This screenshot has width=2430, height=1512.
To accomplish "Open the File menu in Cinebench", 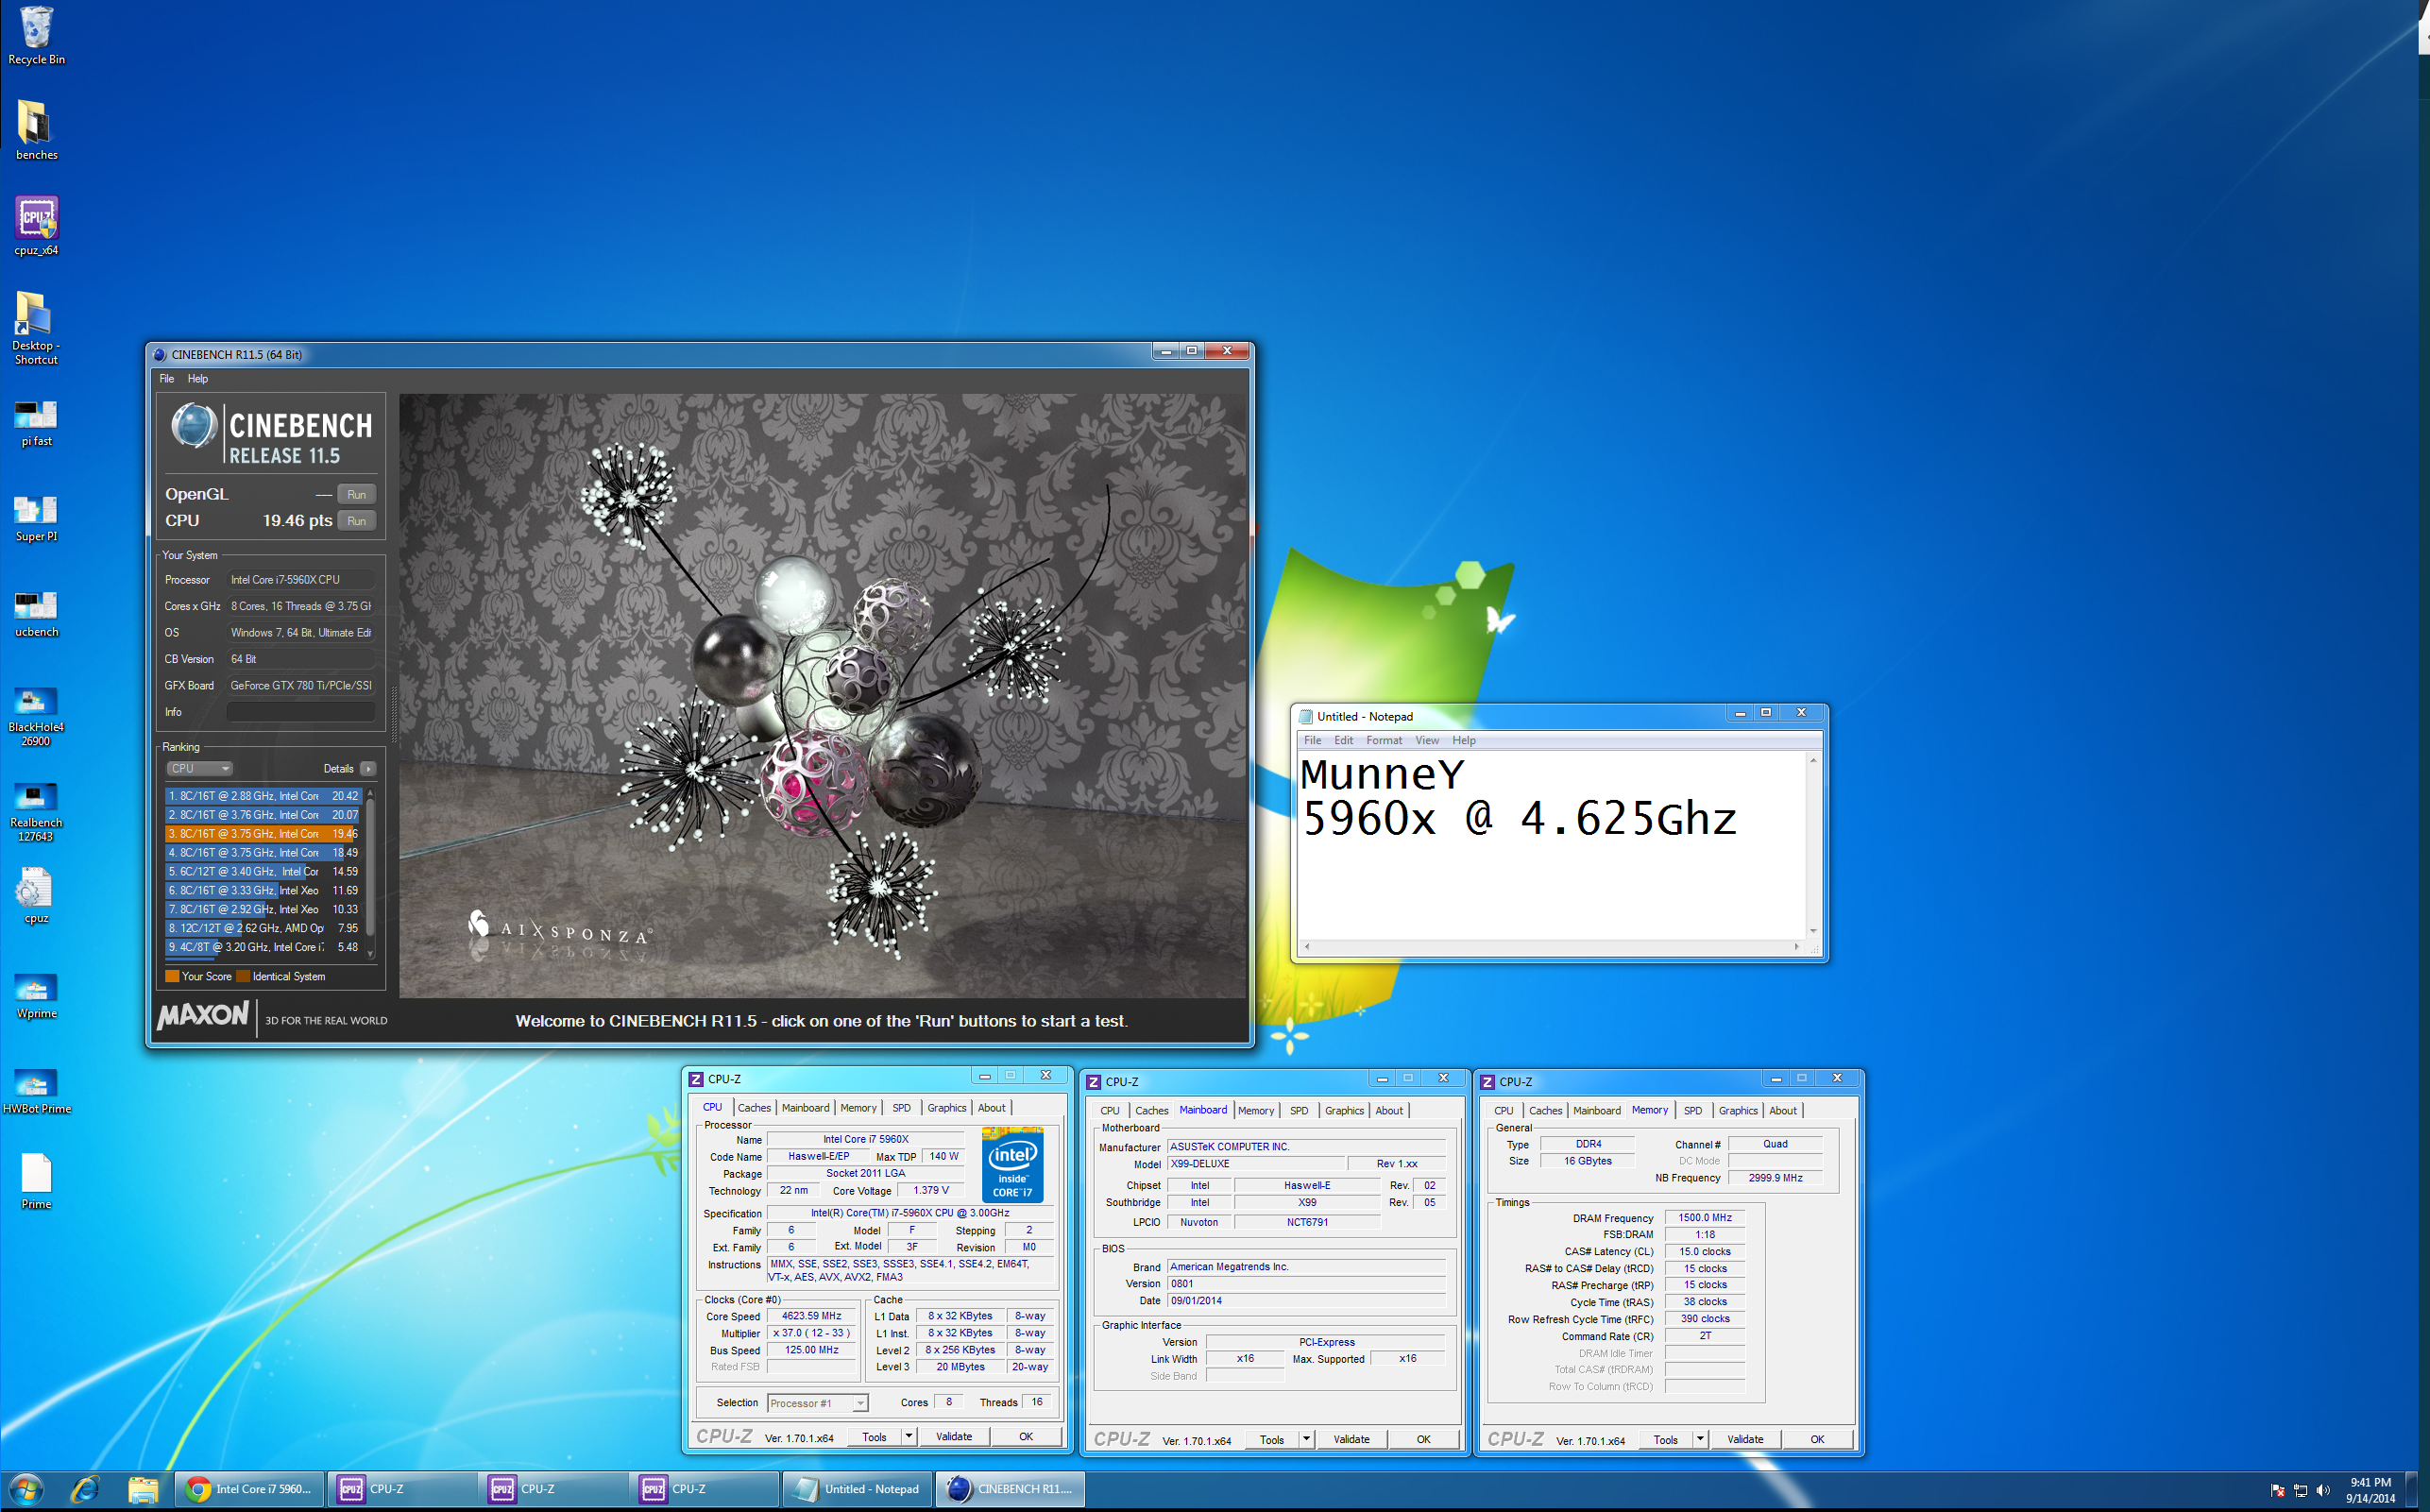I will [167, 379].
